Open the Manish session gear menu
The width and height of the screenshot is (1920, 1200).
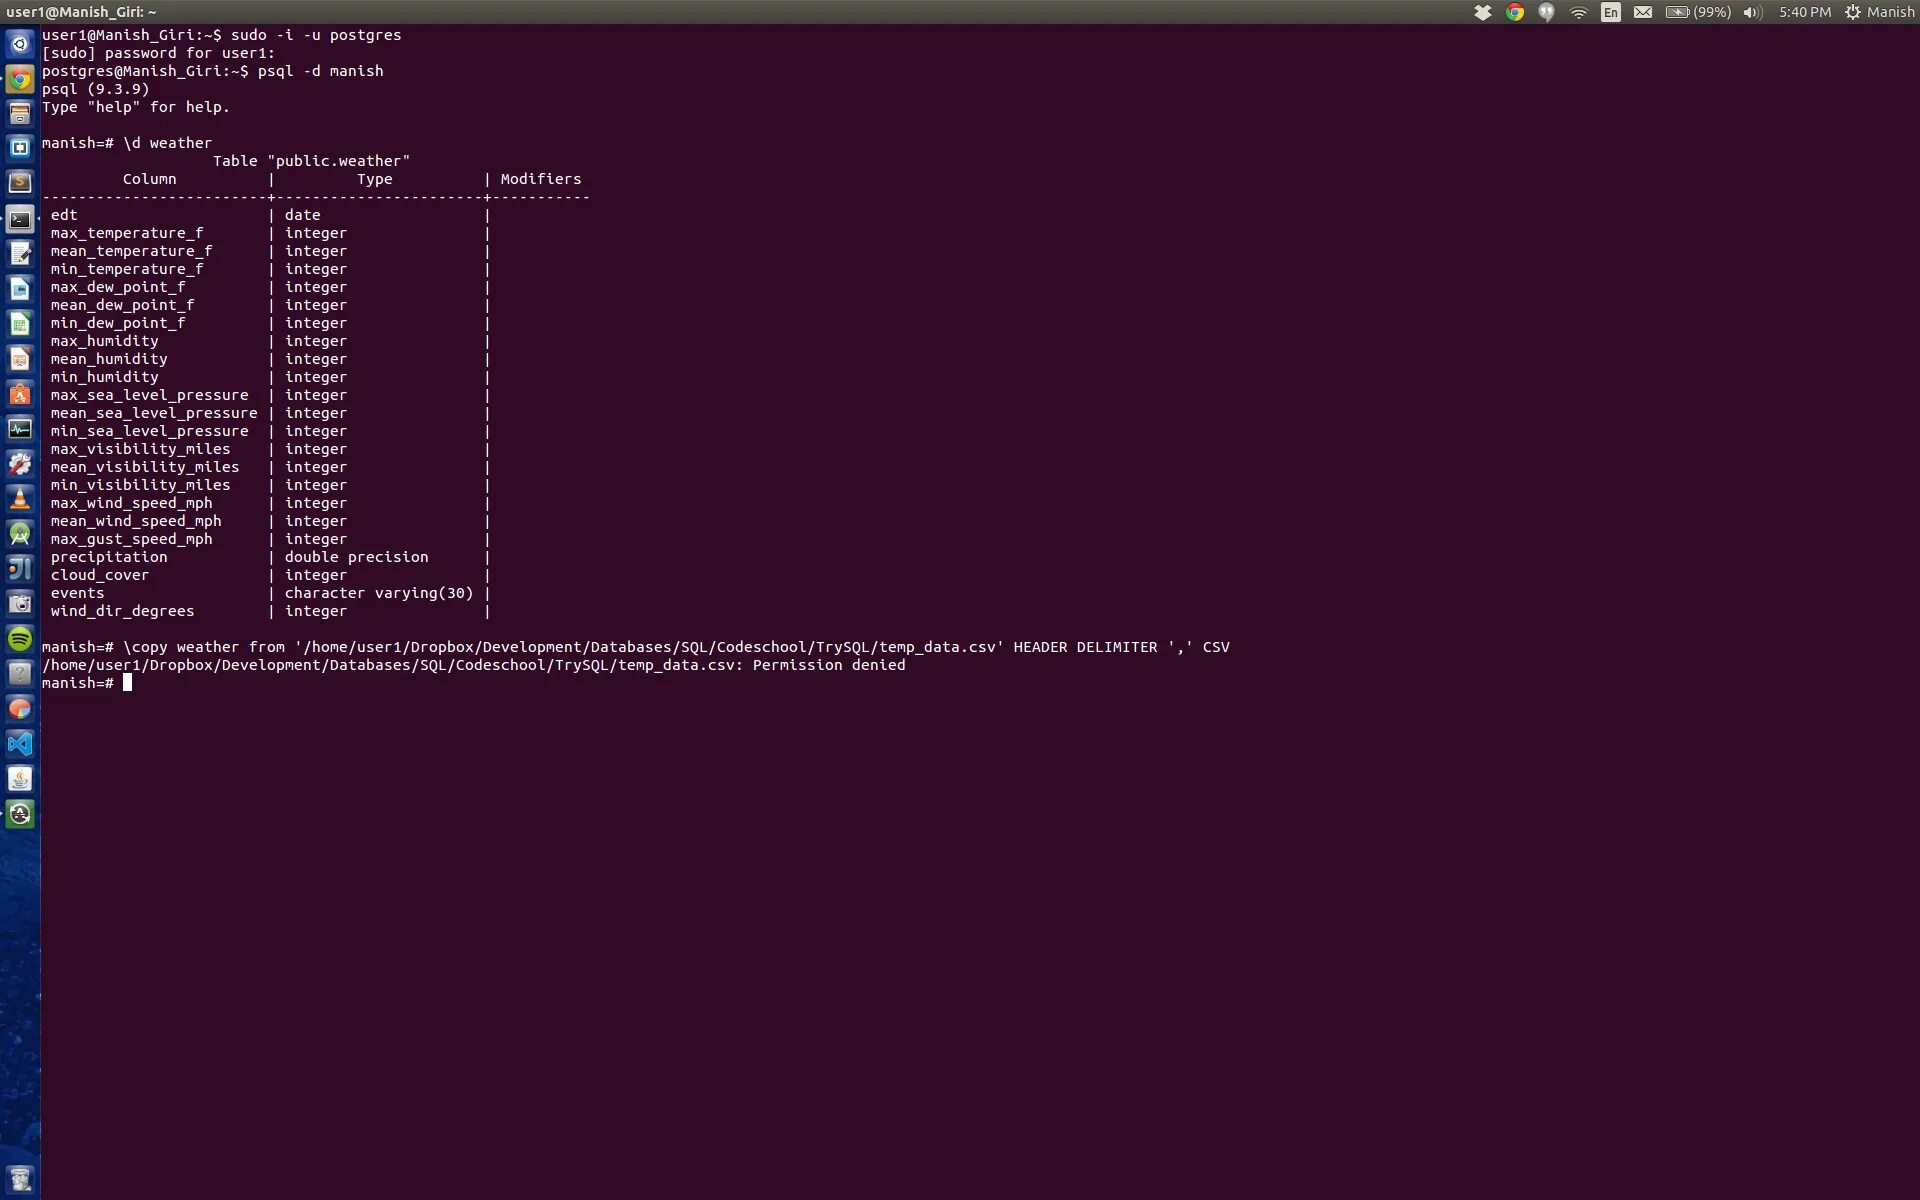pyautogui.click(x=1879, y=12)
